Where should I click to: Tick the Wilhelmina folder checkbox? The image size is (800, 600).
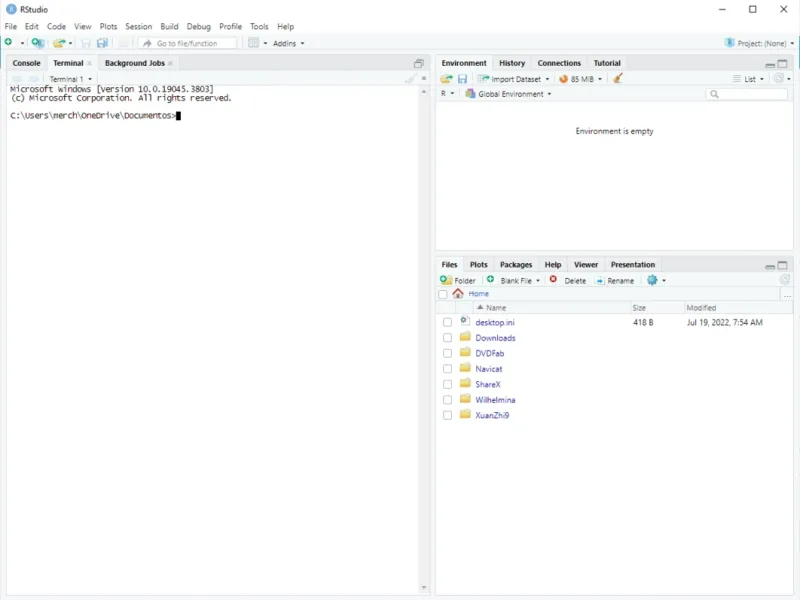447,399
